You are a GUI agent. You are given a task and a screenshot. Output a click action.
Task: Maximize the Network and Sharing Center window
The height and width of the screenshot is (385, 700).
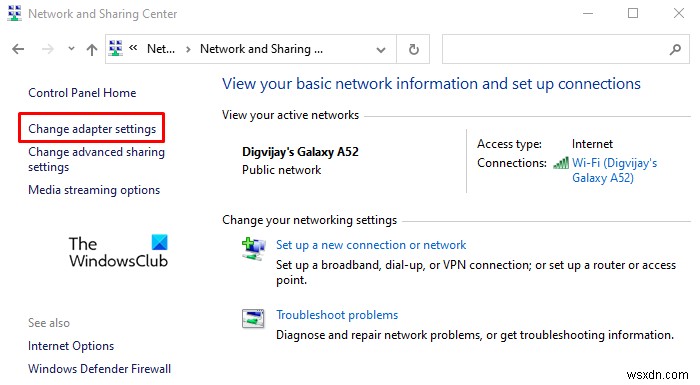633,13
